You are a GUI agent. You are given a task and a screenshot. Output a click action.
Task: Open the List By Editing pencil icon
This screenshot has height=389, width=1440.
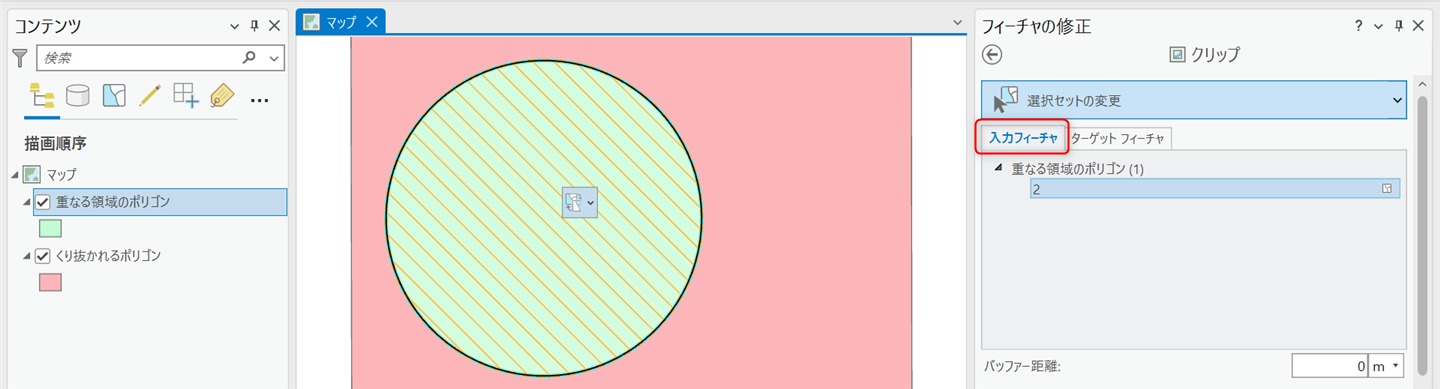[x=150, y=95]
